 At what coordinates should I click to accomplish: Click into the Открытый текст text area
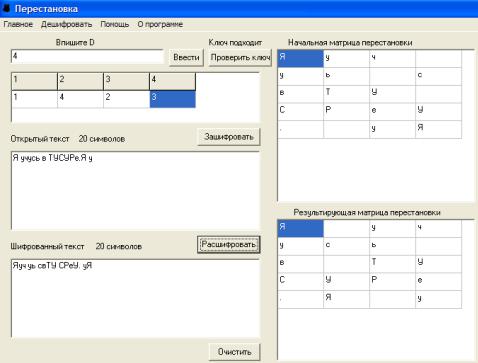(135, 190)
